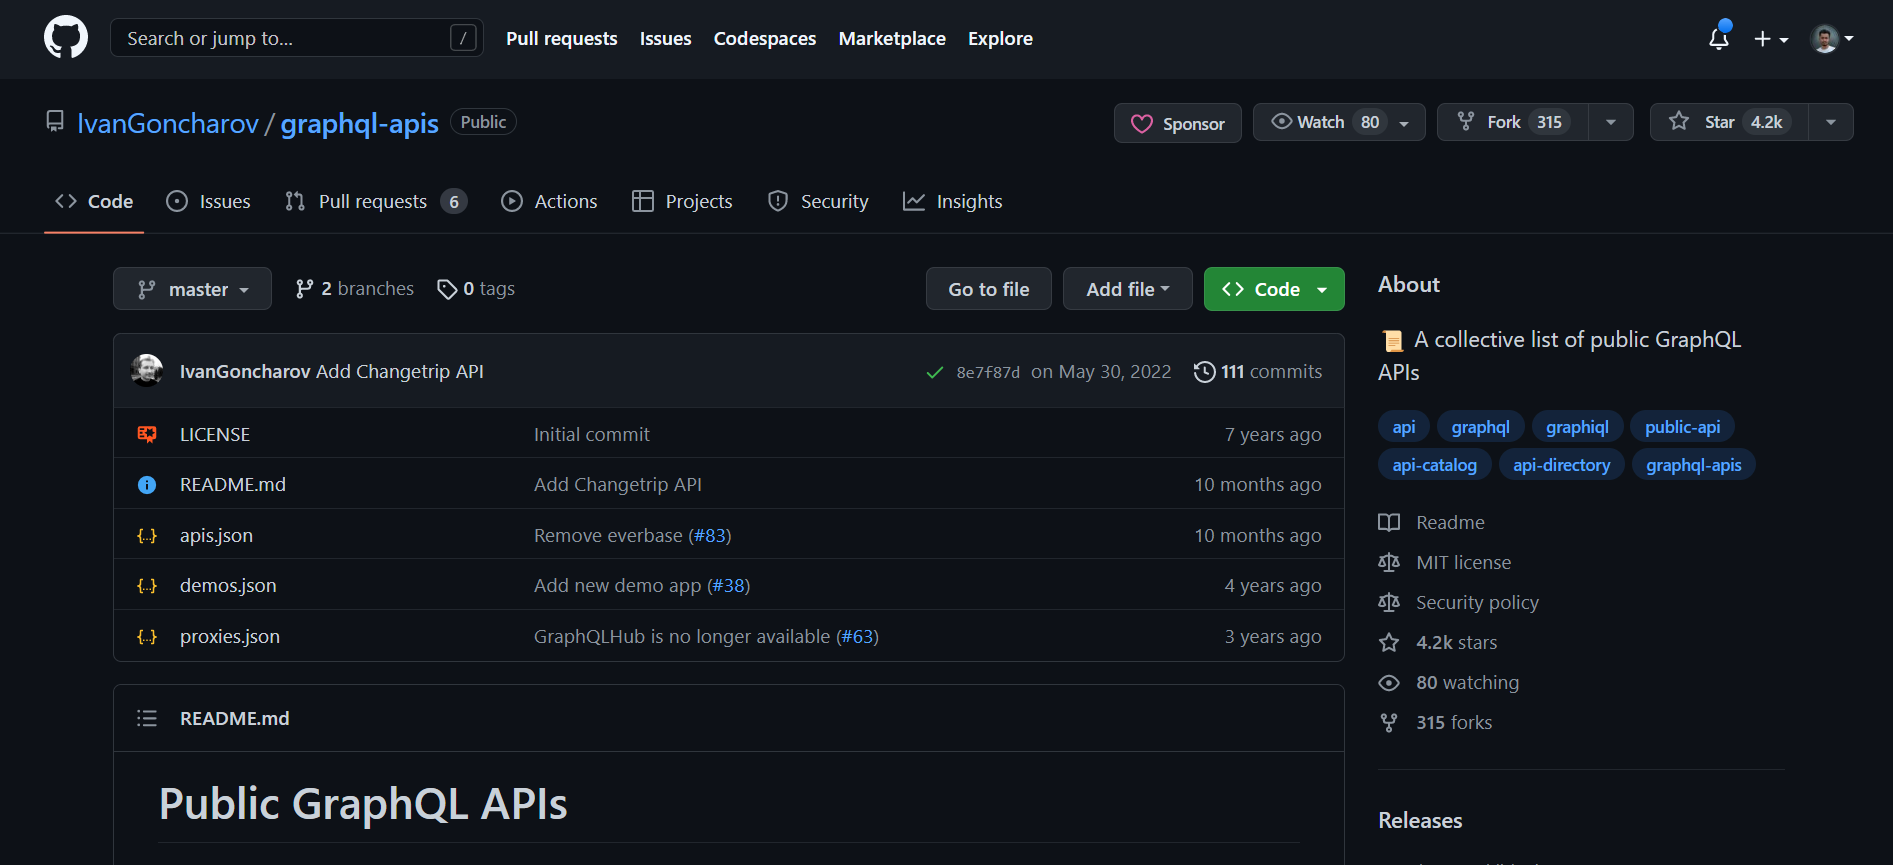The image size is (1893, 865).
Task: Open the Add Changetrip API commit message
Action: pyautogui.click(x=400, y=371)
